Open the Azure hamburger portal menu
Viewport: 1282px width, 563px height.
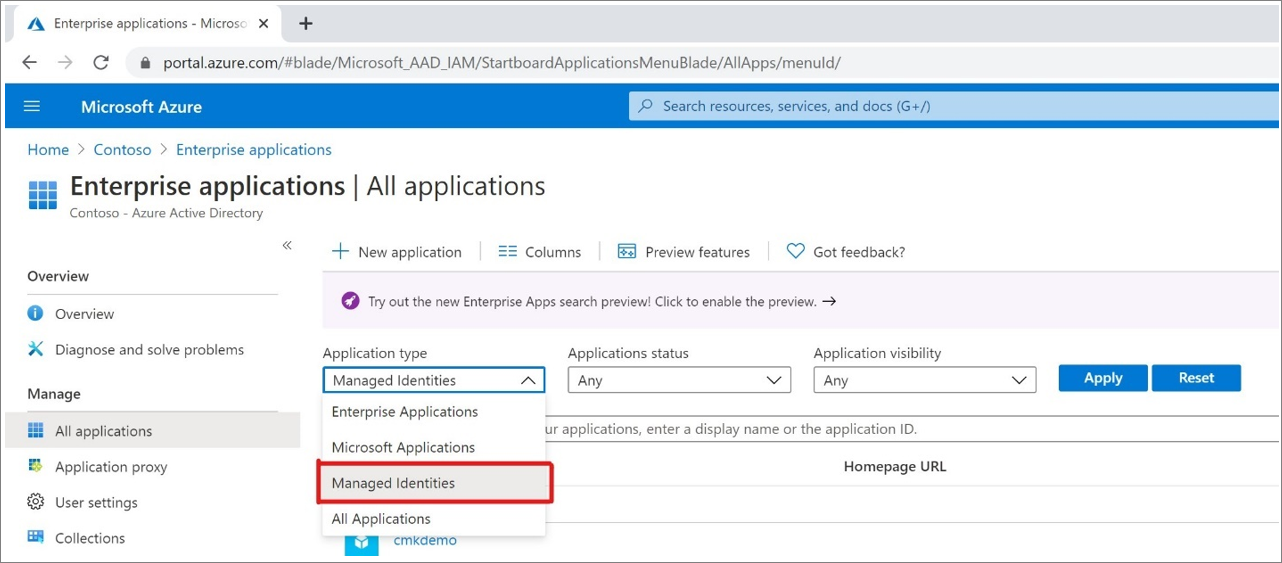(32, 106)
